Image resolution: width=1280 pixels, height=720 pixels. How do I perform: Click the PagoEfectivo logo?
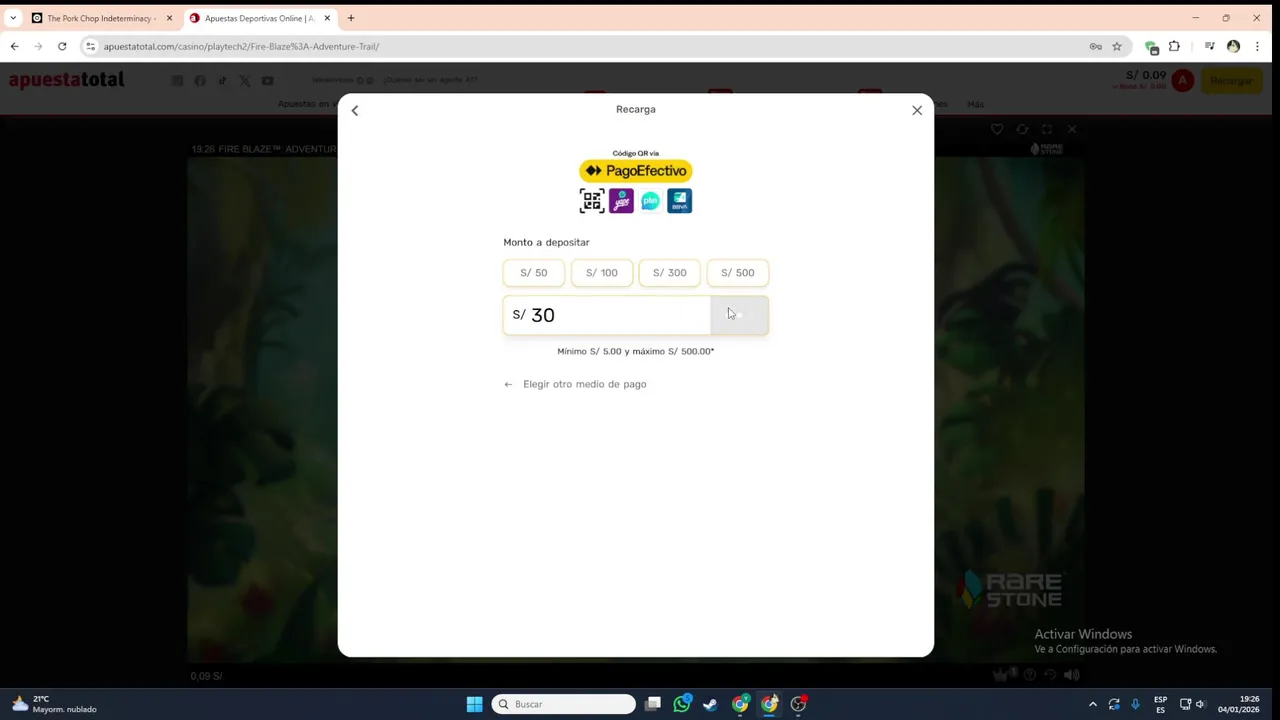pyautogui.click(x=636, y=171)
